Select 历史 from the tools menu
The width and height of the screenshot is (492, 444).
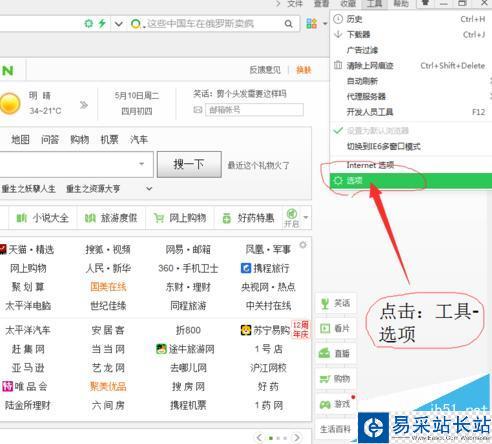[411, 19]
